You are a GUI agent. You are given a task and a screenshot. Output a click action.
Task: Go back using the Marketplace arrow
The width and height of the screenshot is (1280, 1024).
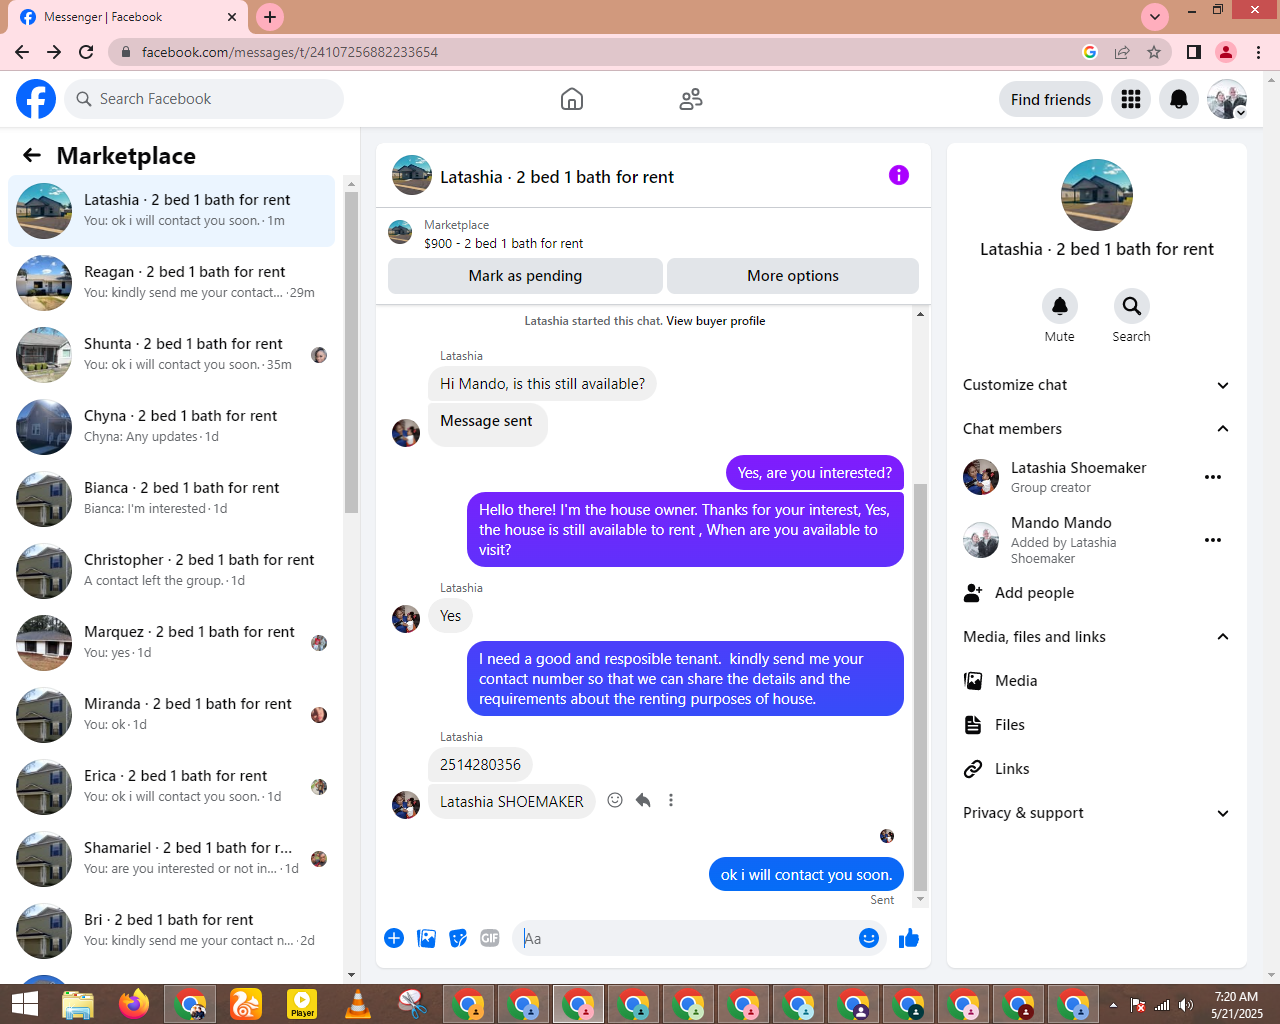coord(32,155)
